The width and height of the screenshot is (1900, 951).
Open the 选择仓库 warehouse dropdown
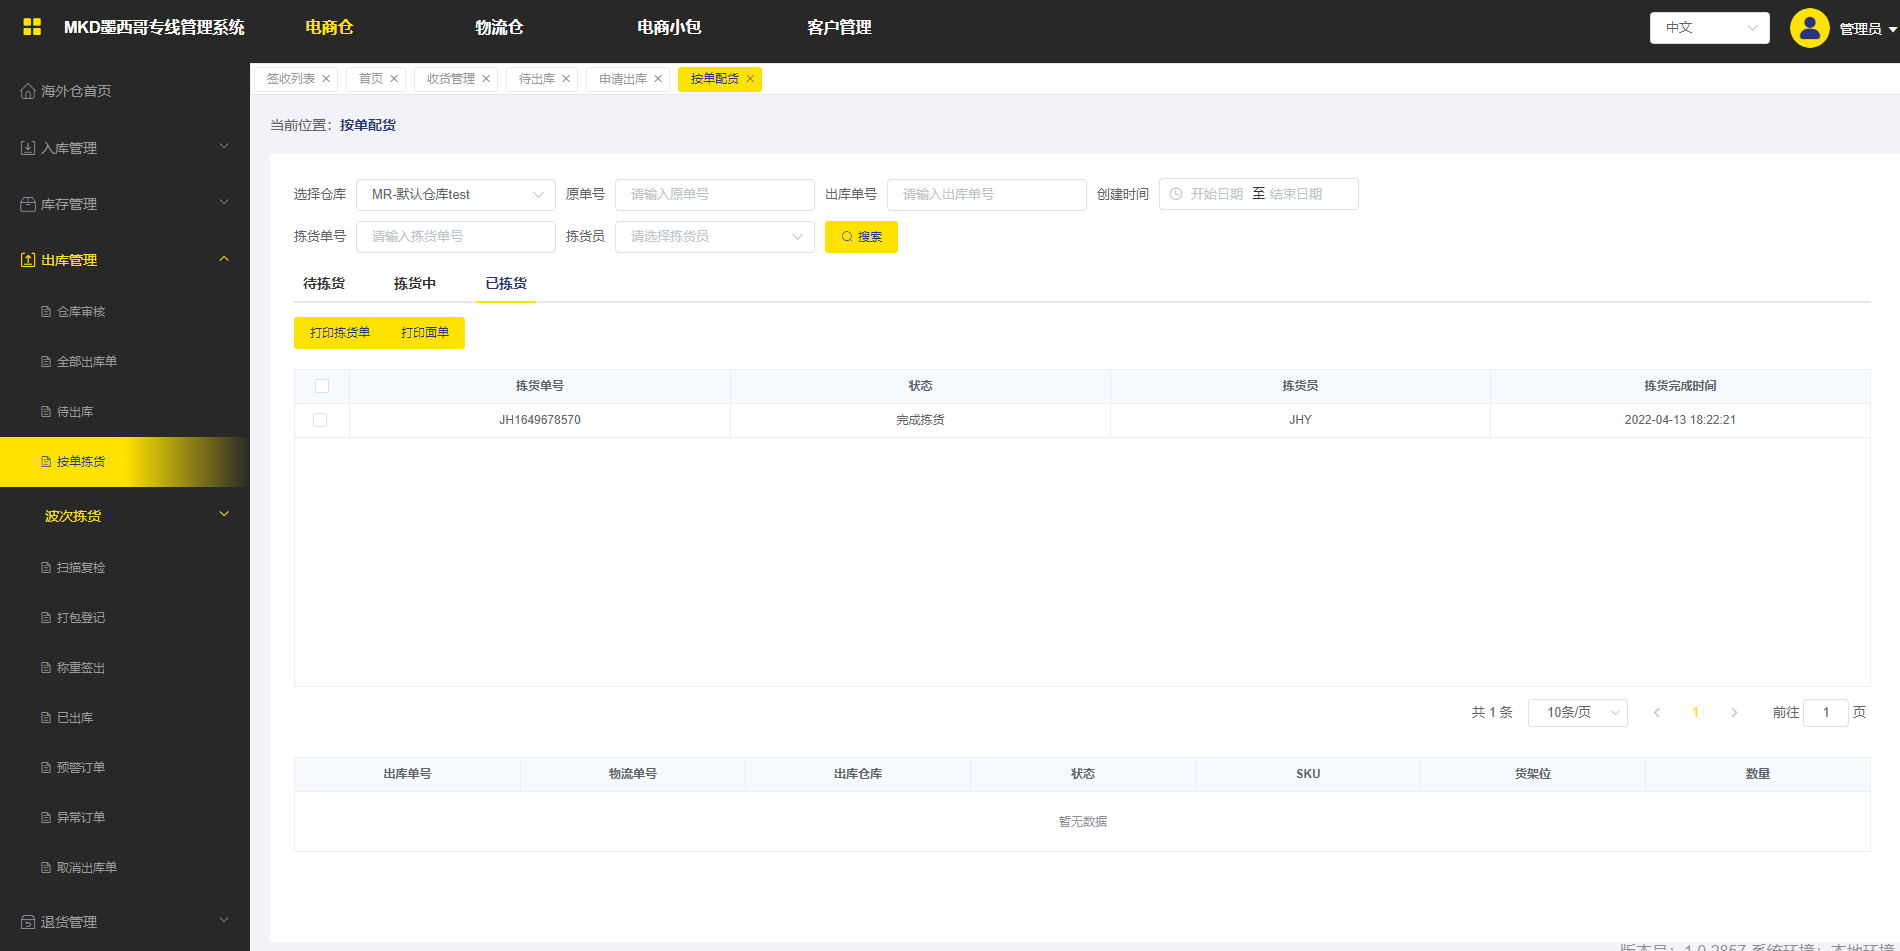[x=455, y=195]
